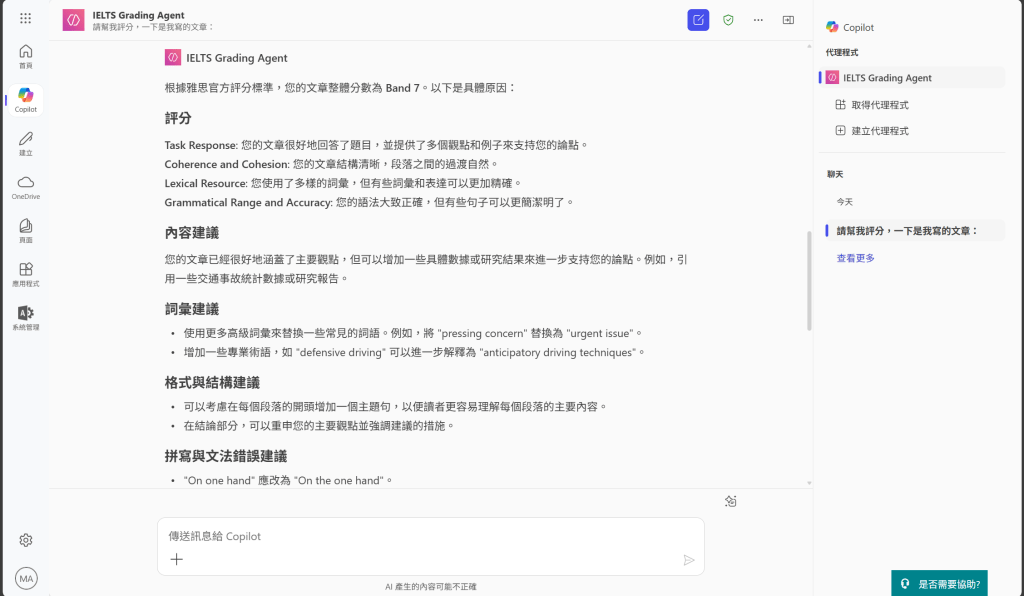The width and height of the screenshot is (1024, 596).
Task: Click the scrollbar down arrow
Action: [809, 483]
